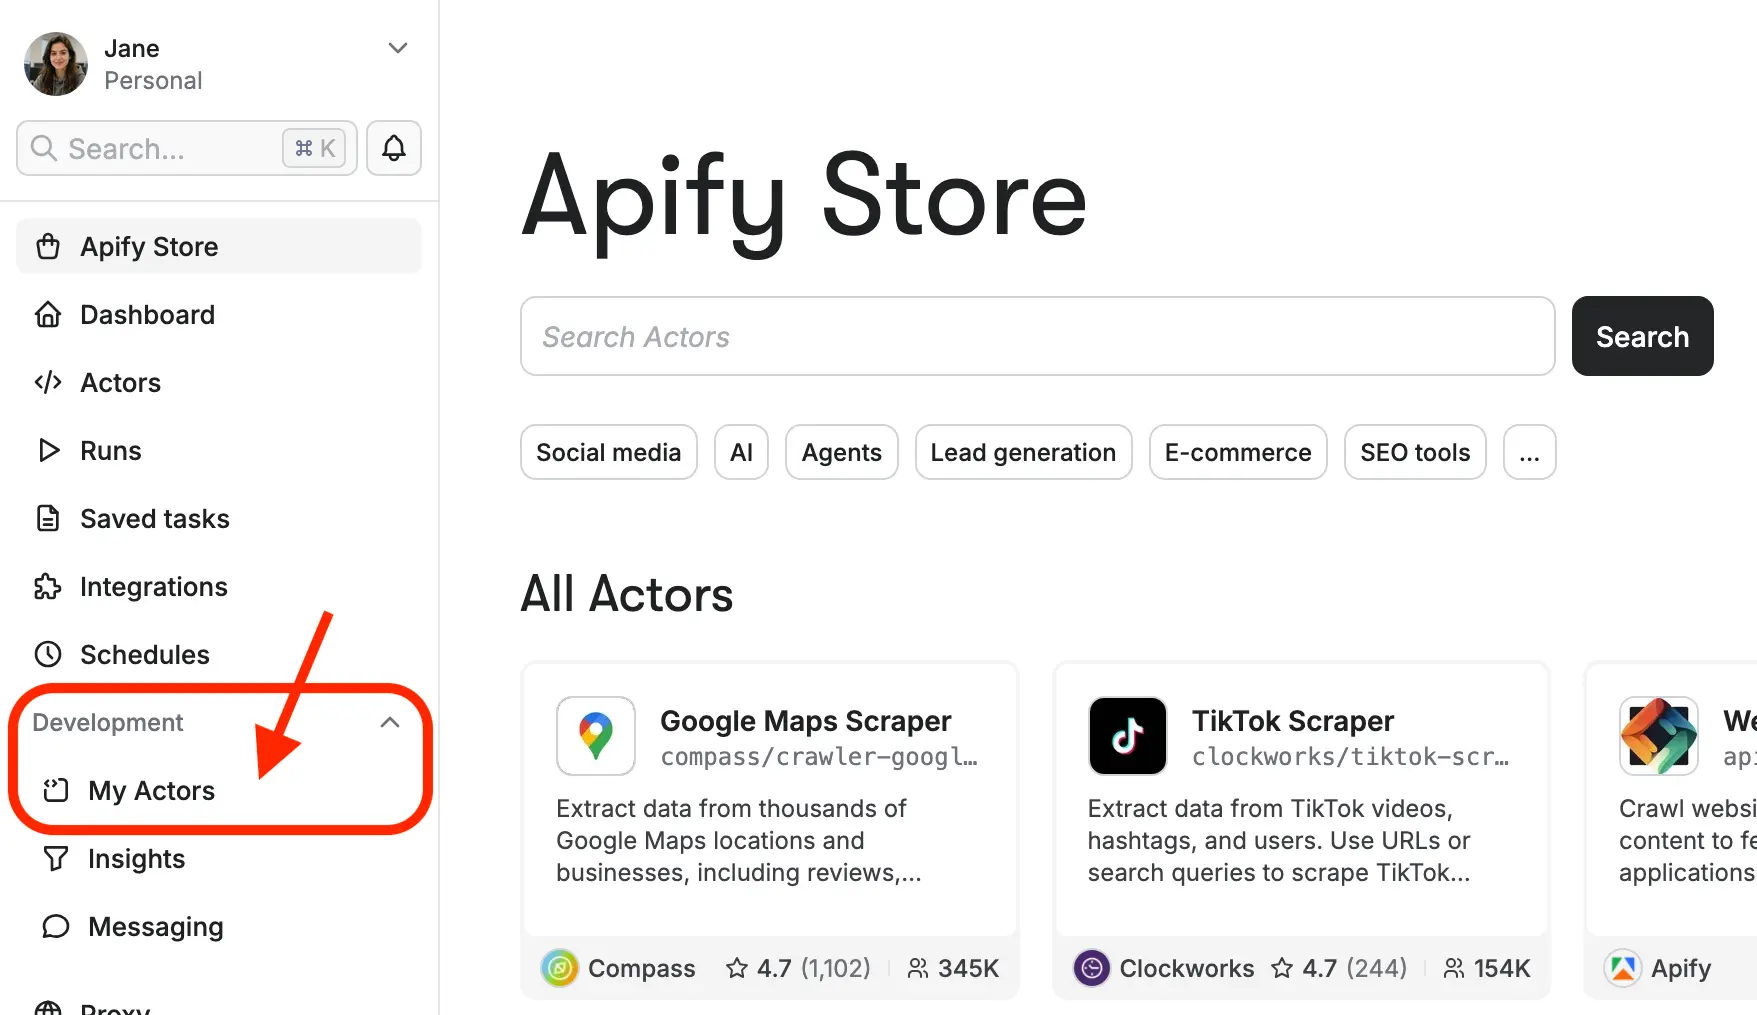Click the TikTok Scraper logo
This screenshot has width=1757, height=1015.
click(x=1128, y=736)
